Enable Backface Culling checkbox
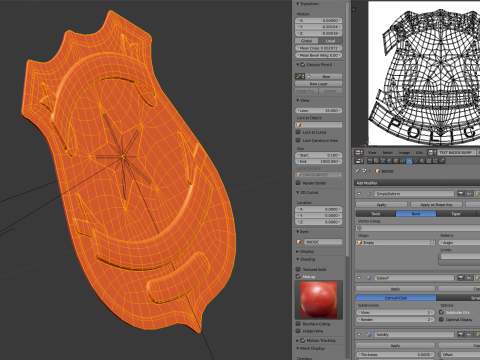480x360 pixels. [x=298, y=324]
